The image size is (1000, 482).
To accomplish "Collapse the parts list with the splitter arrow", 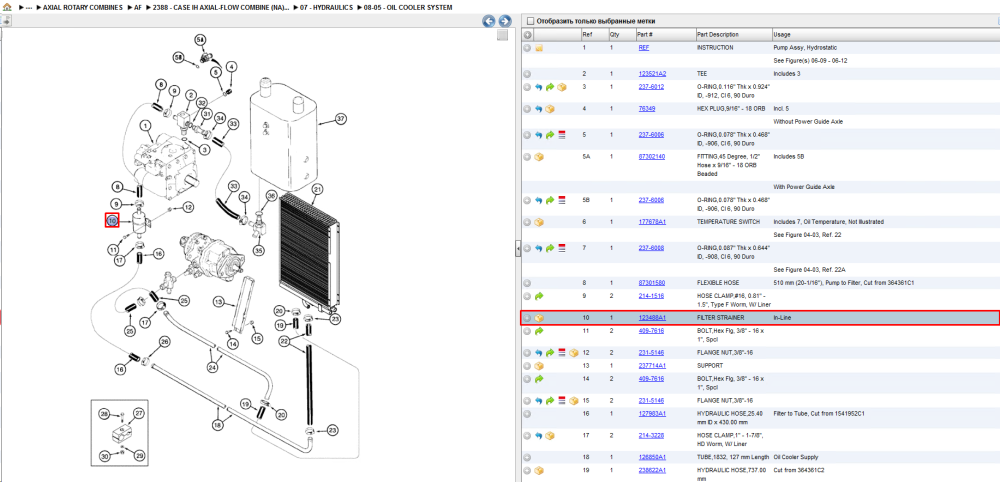I will 517,249.
